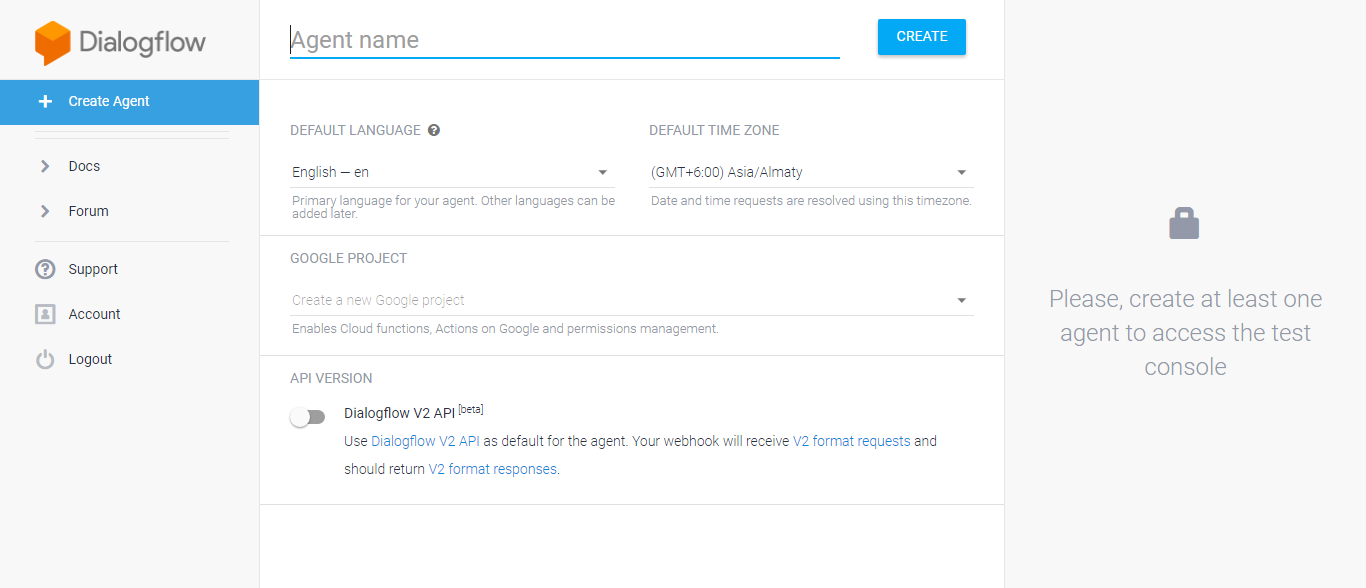Viewport: 1366px width, 588px height.
Task: Click the Dialogflow logo icon
Action: [52, 43]
